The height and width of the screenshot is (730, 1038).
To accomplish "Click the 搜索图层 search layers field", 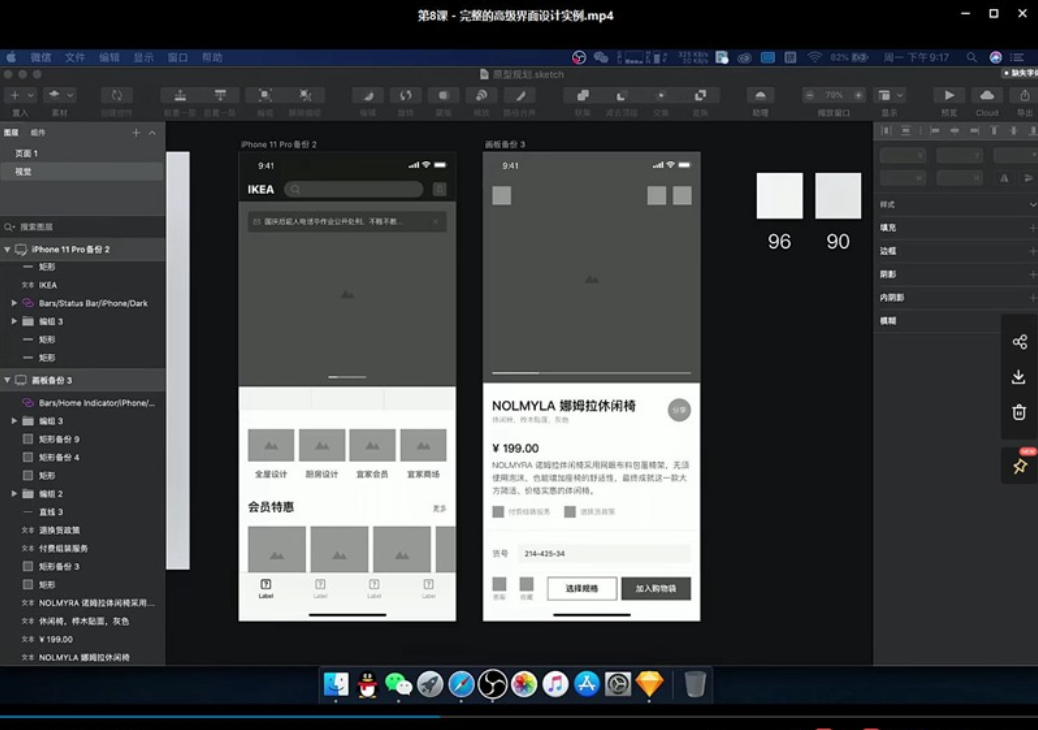I will [83, 226].
